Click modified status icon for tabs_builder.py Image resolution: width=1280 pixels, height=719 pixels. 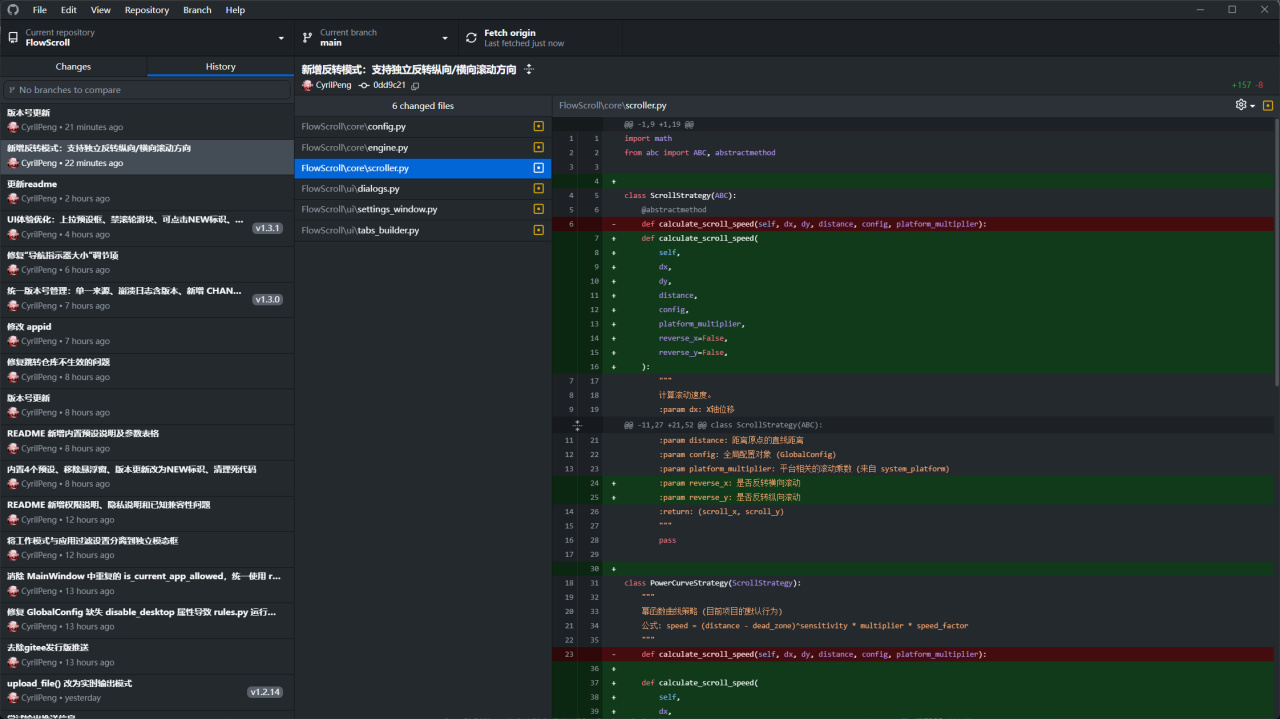[538, 231]
